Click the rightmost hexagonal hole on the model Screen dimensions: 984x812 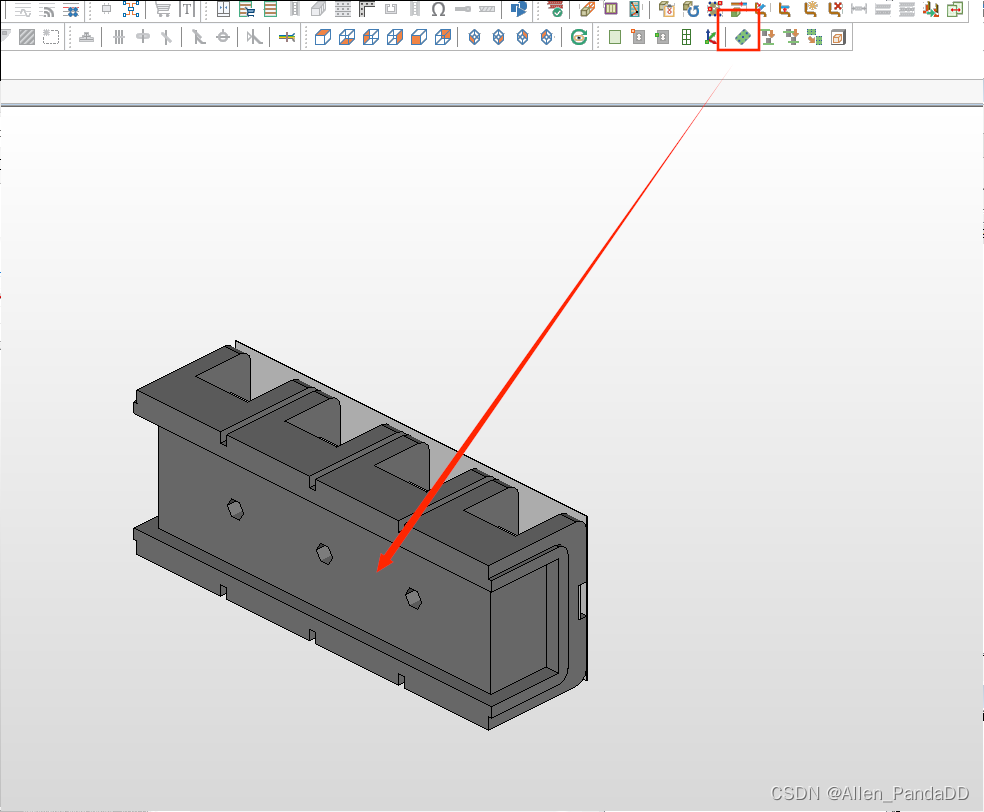pos(412,597)
